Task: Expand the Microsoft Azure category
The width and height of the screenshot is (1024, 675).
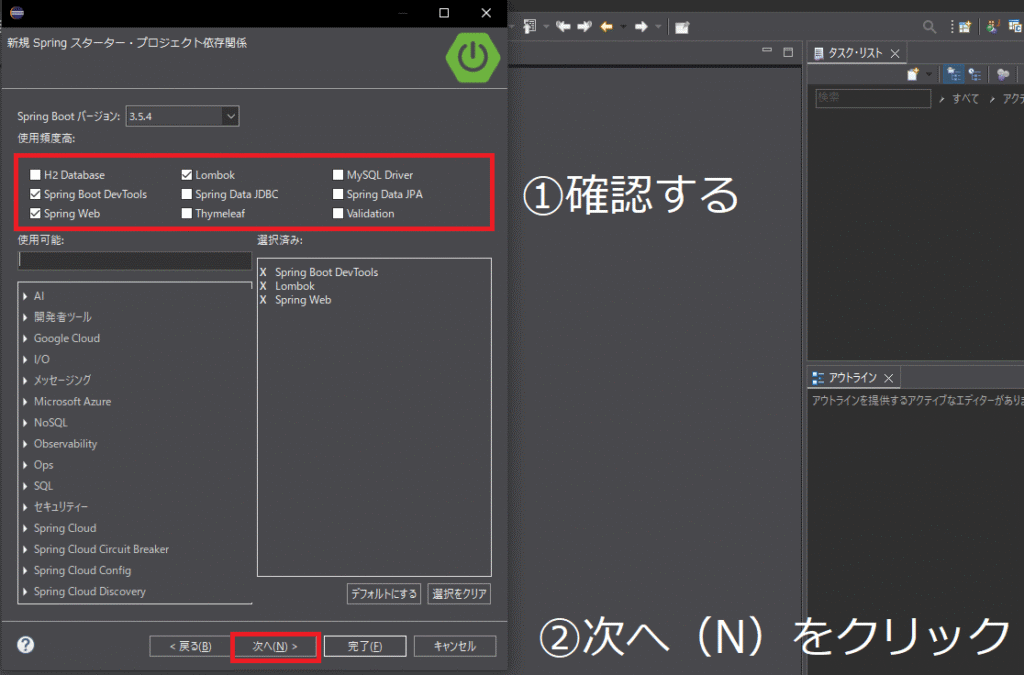Action: [x=25, y=401]
